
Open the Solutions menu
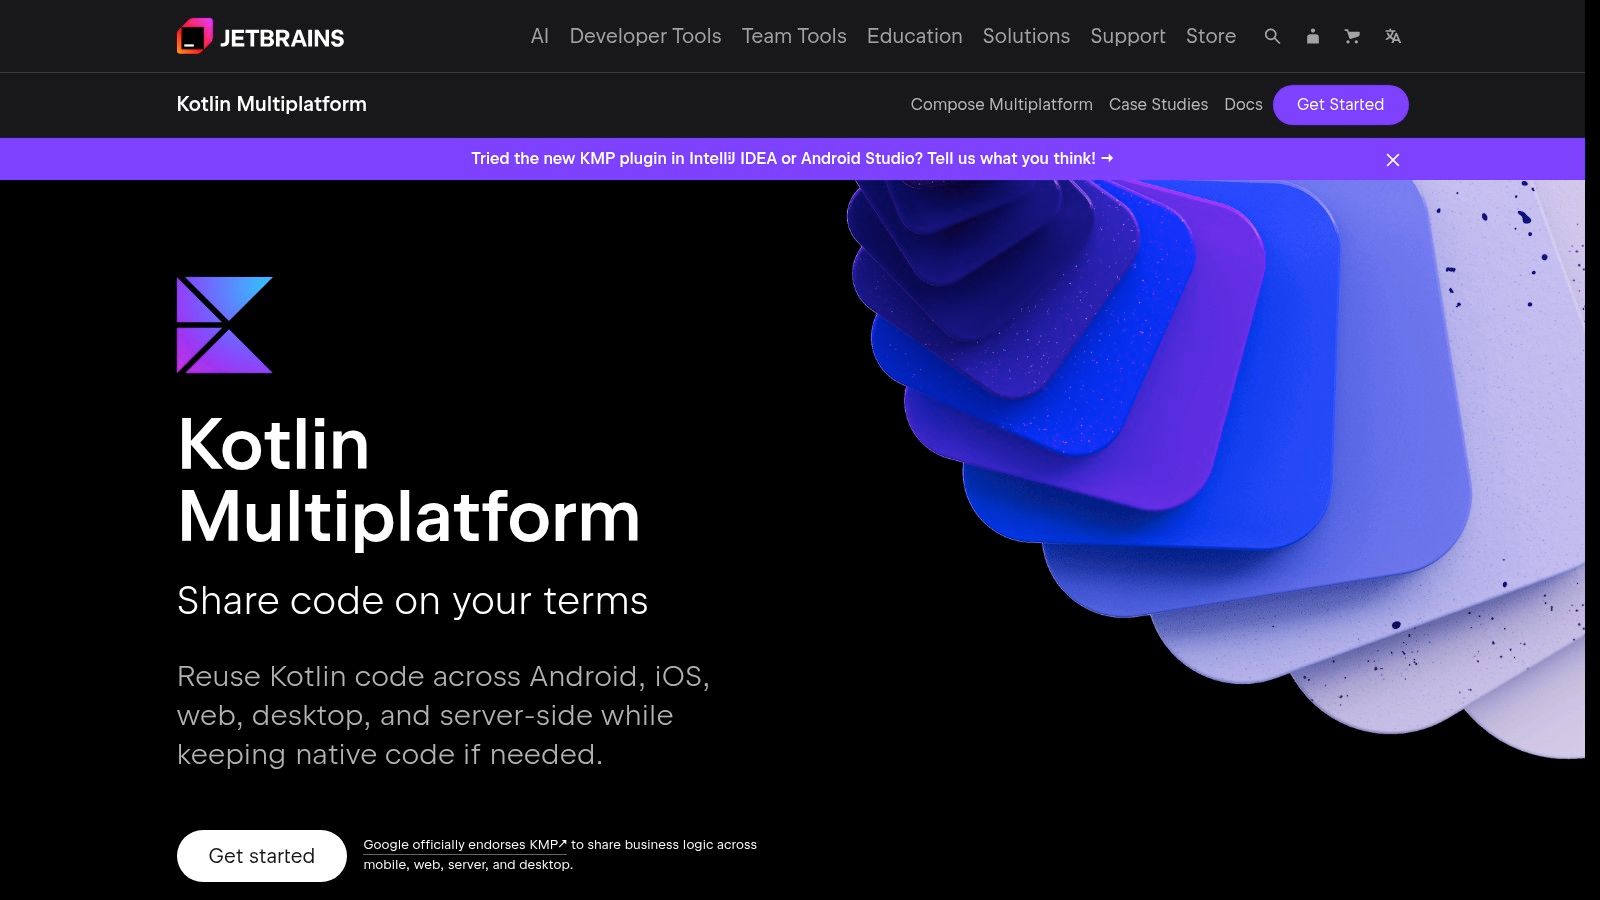tap(1026, 36)
